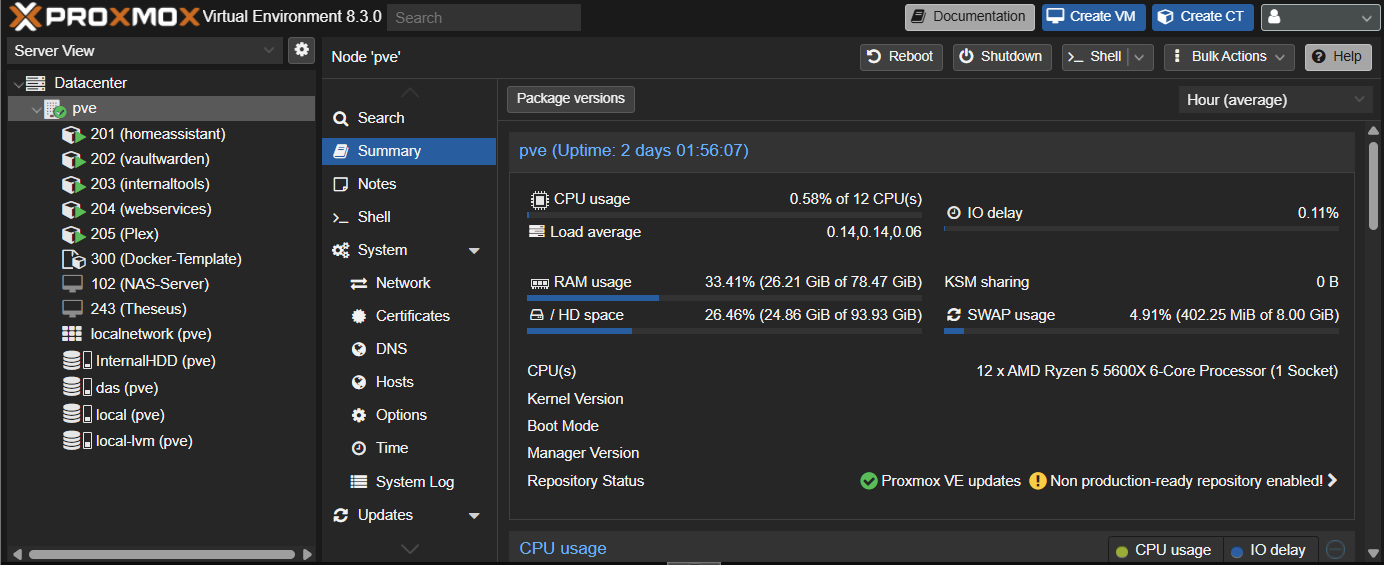Click the clock icon next to IO delay
This screenshot has height=565, width=1384.
(953, 213)
